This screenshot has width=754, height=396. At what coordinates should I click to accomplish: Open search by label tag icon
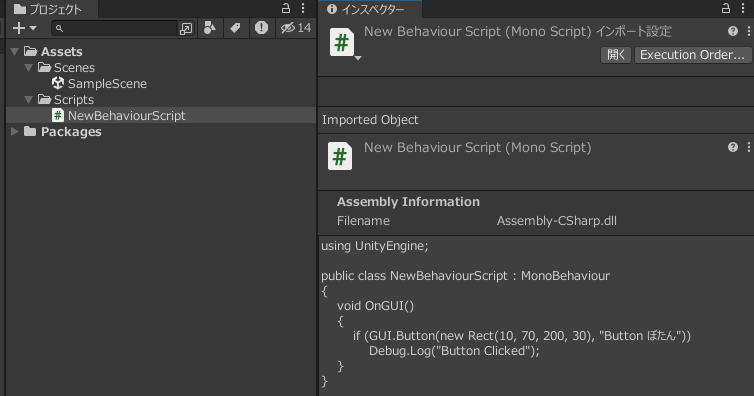click(x=235, y=28)
